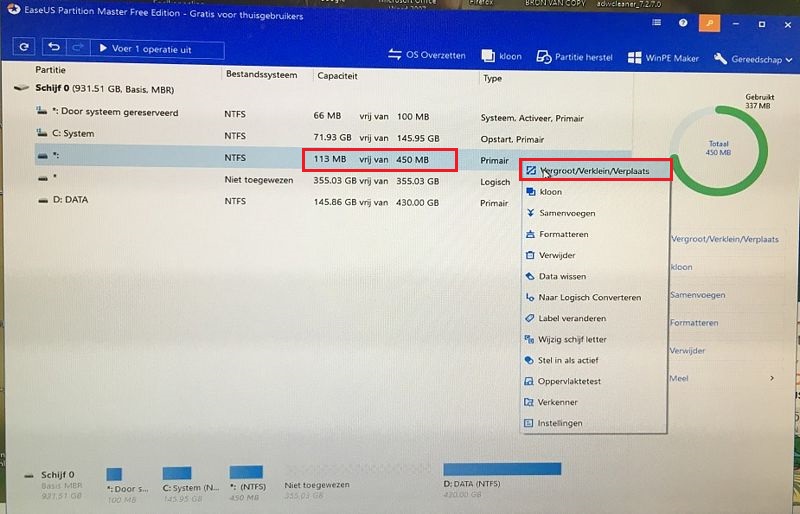Select Vergroot/Verklein/Verplaats in the context menu
This screenshot has height=514, width=800.
click(x=595, y=170)
